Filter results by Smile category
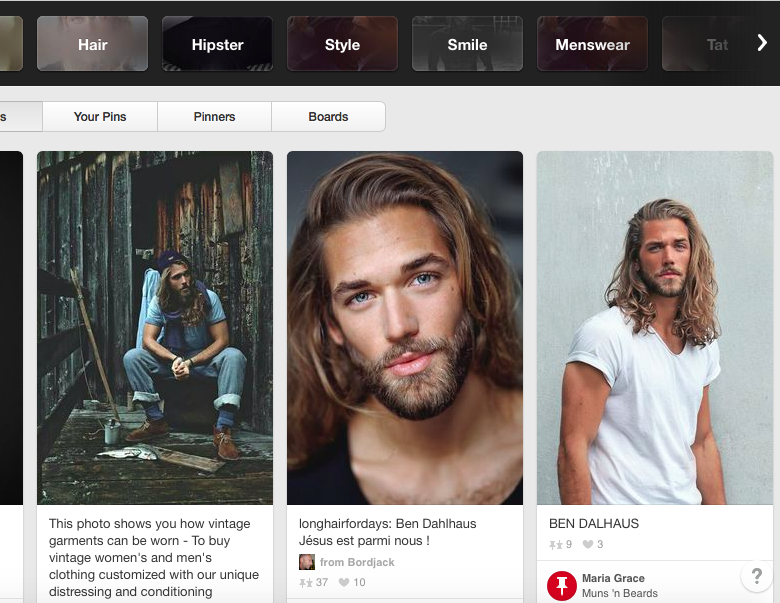This screenshot has height=603, width=780. point(467,44)
